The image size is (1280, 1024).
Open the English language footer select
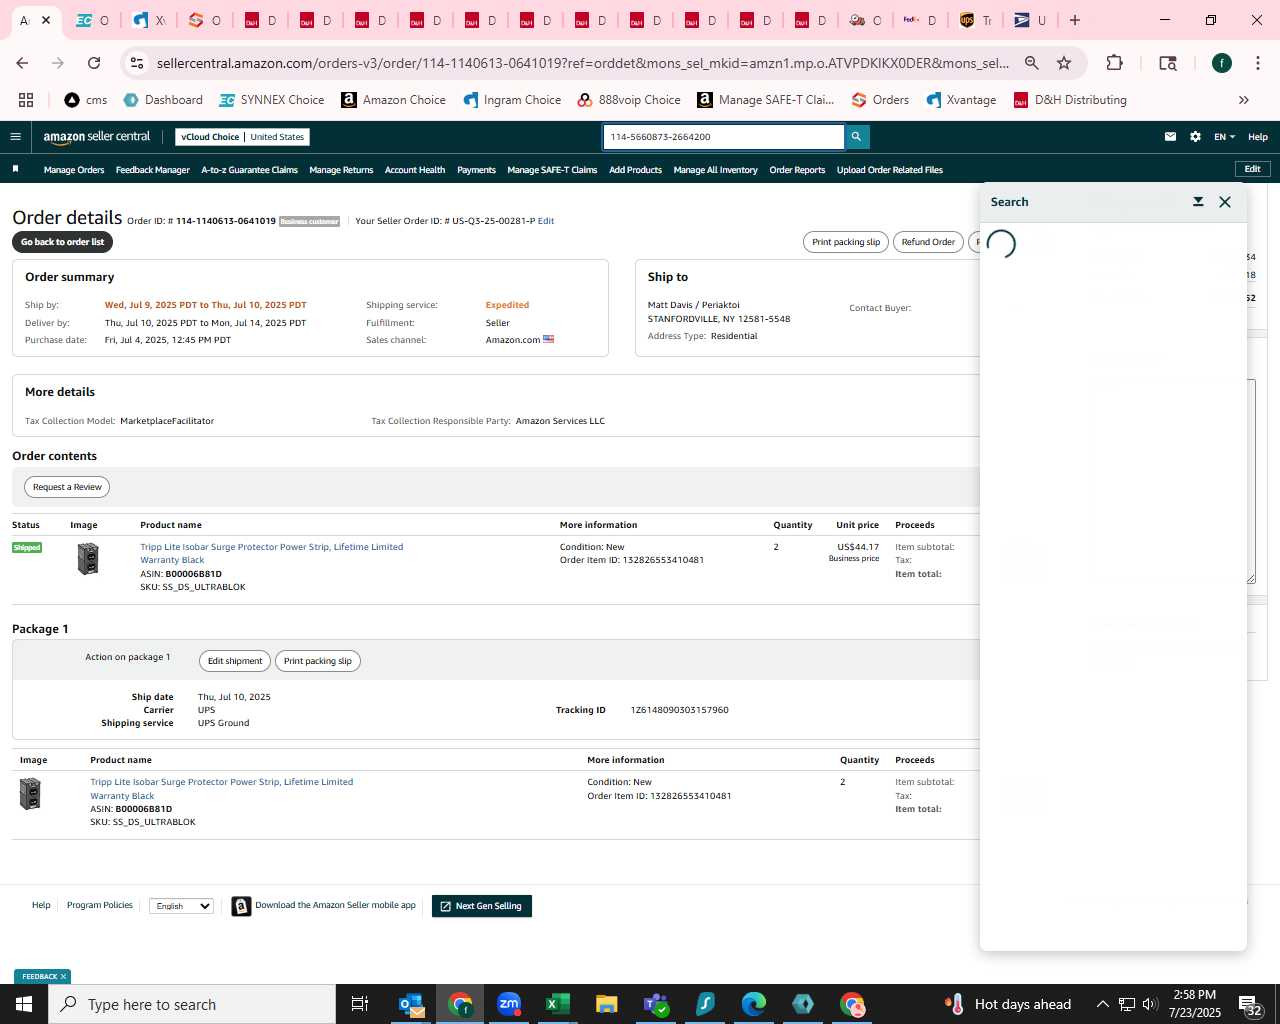click(x=181, y=906)
